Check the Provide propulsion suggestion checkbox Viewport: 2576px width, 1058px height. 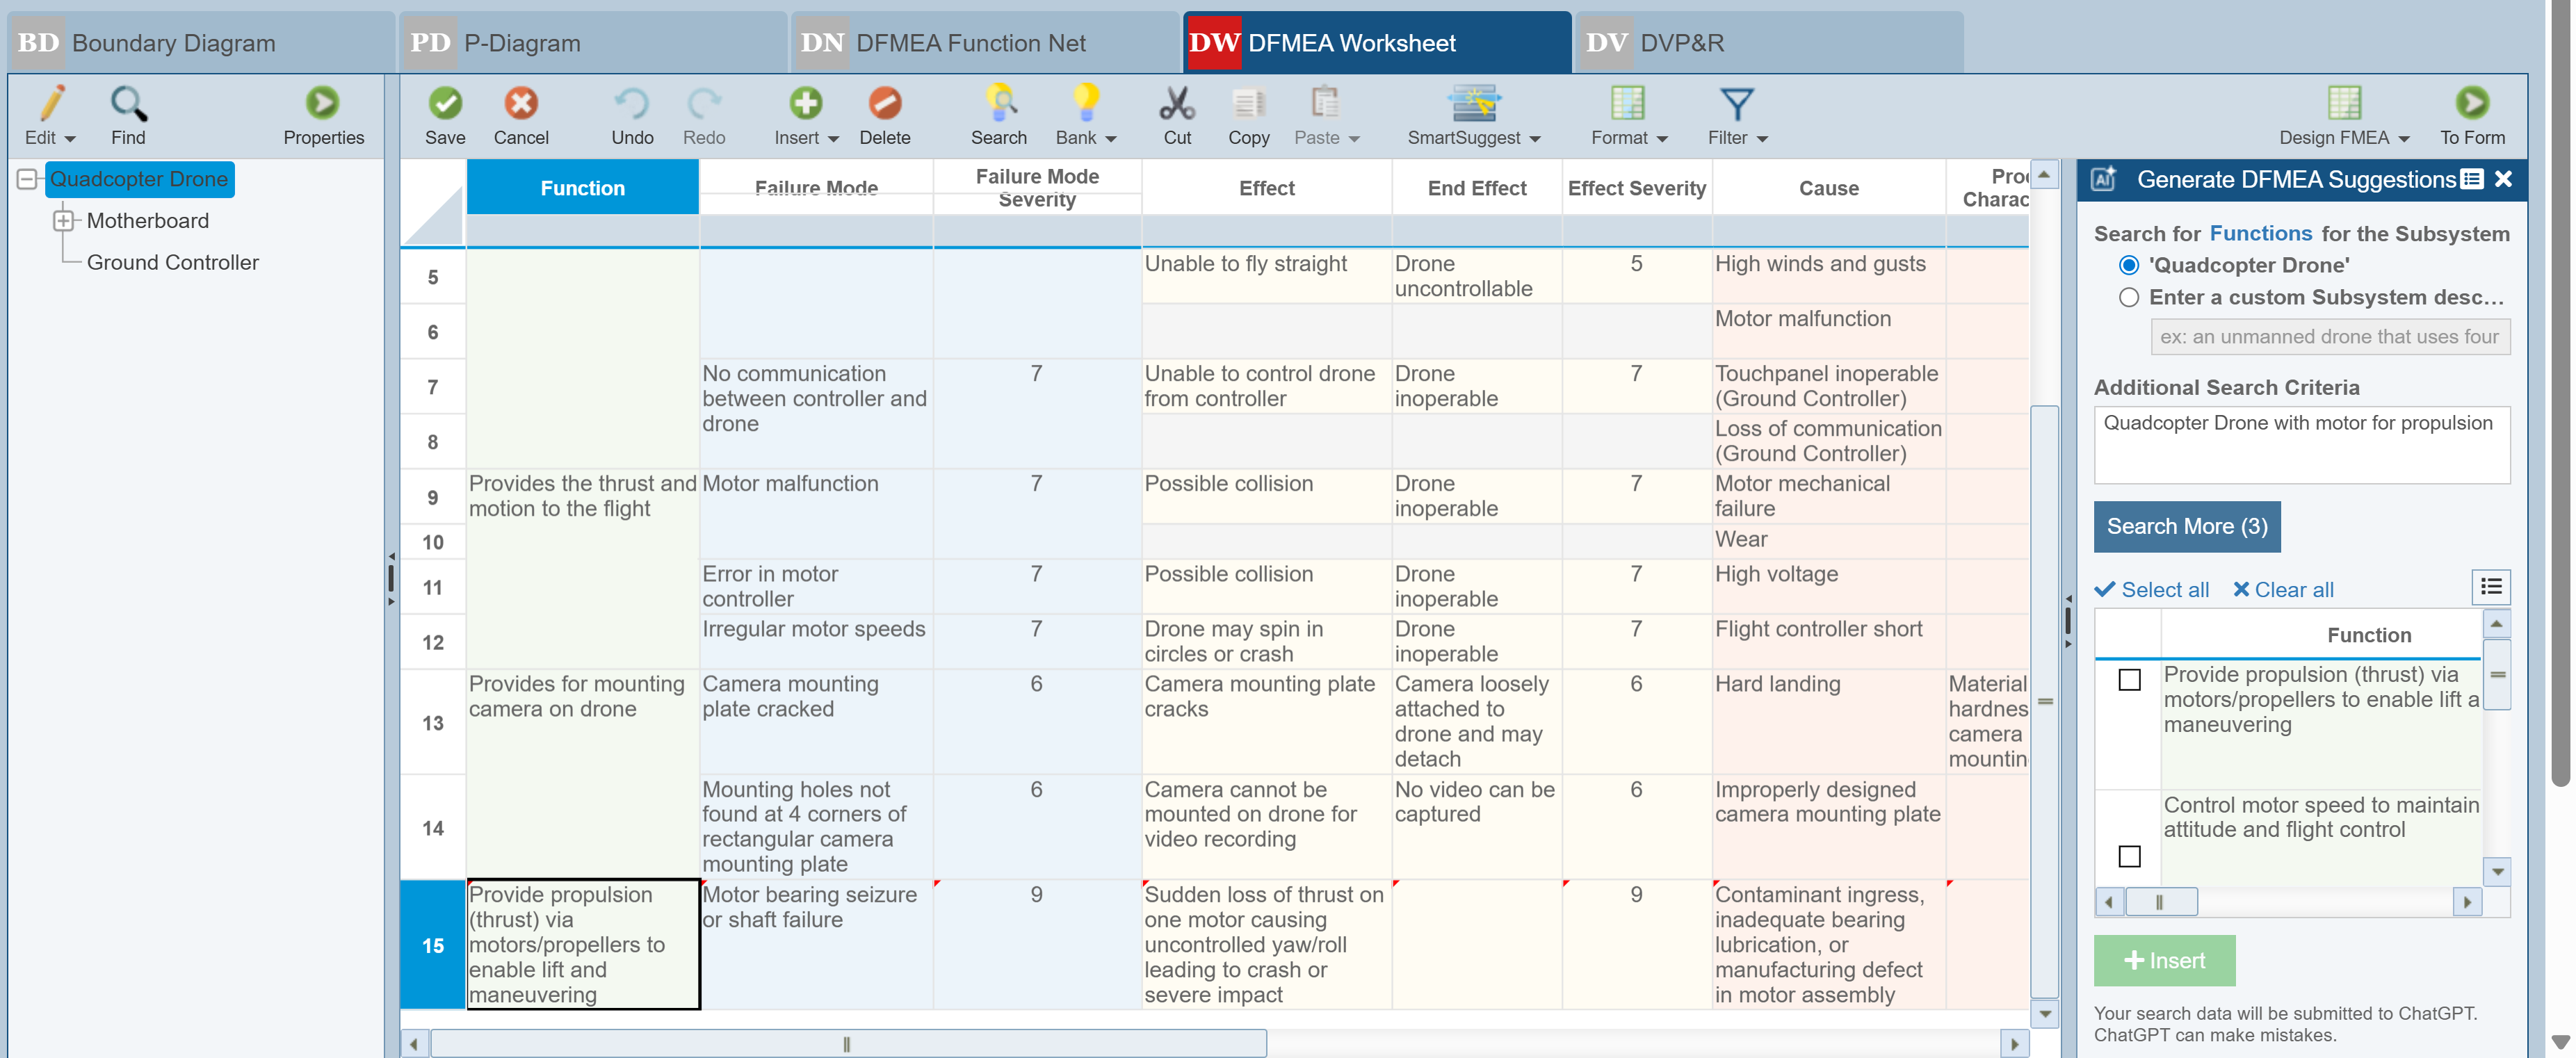pyautogui.click(x=2129, y=680)
